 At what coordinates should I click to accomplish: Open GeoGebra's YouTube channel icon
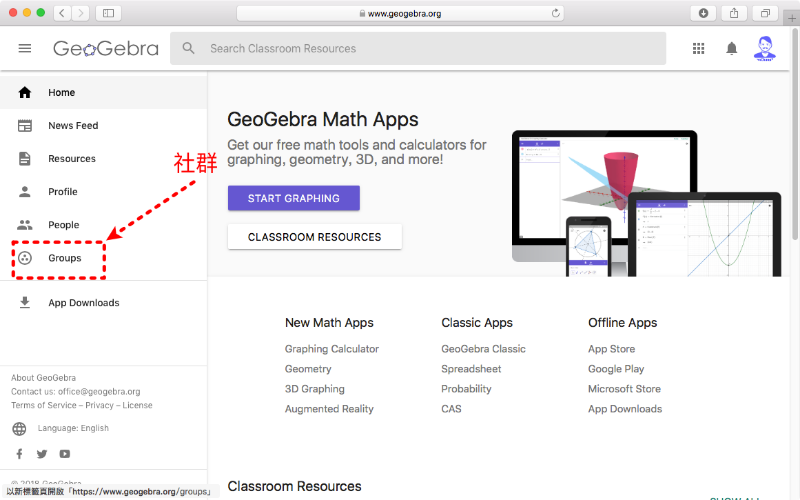pos(65,454)
